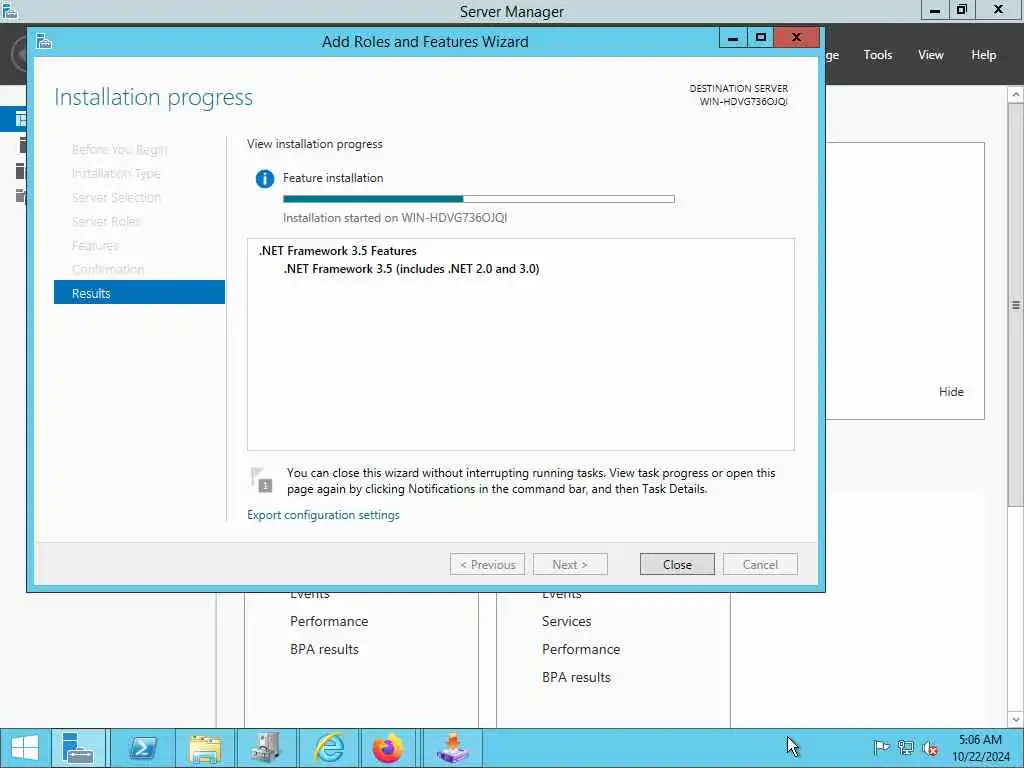Click right tile BPA results entry

(576, 677)
